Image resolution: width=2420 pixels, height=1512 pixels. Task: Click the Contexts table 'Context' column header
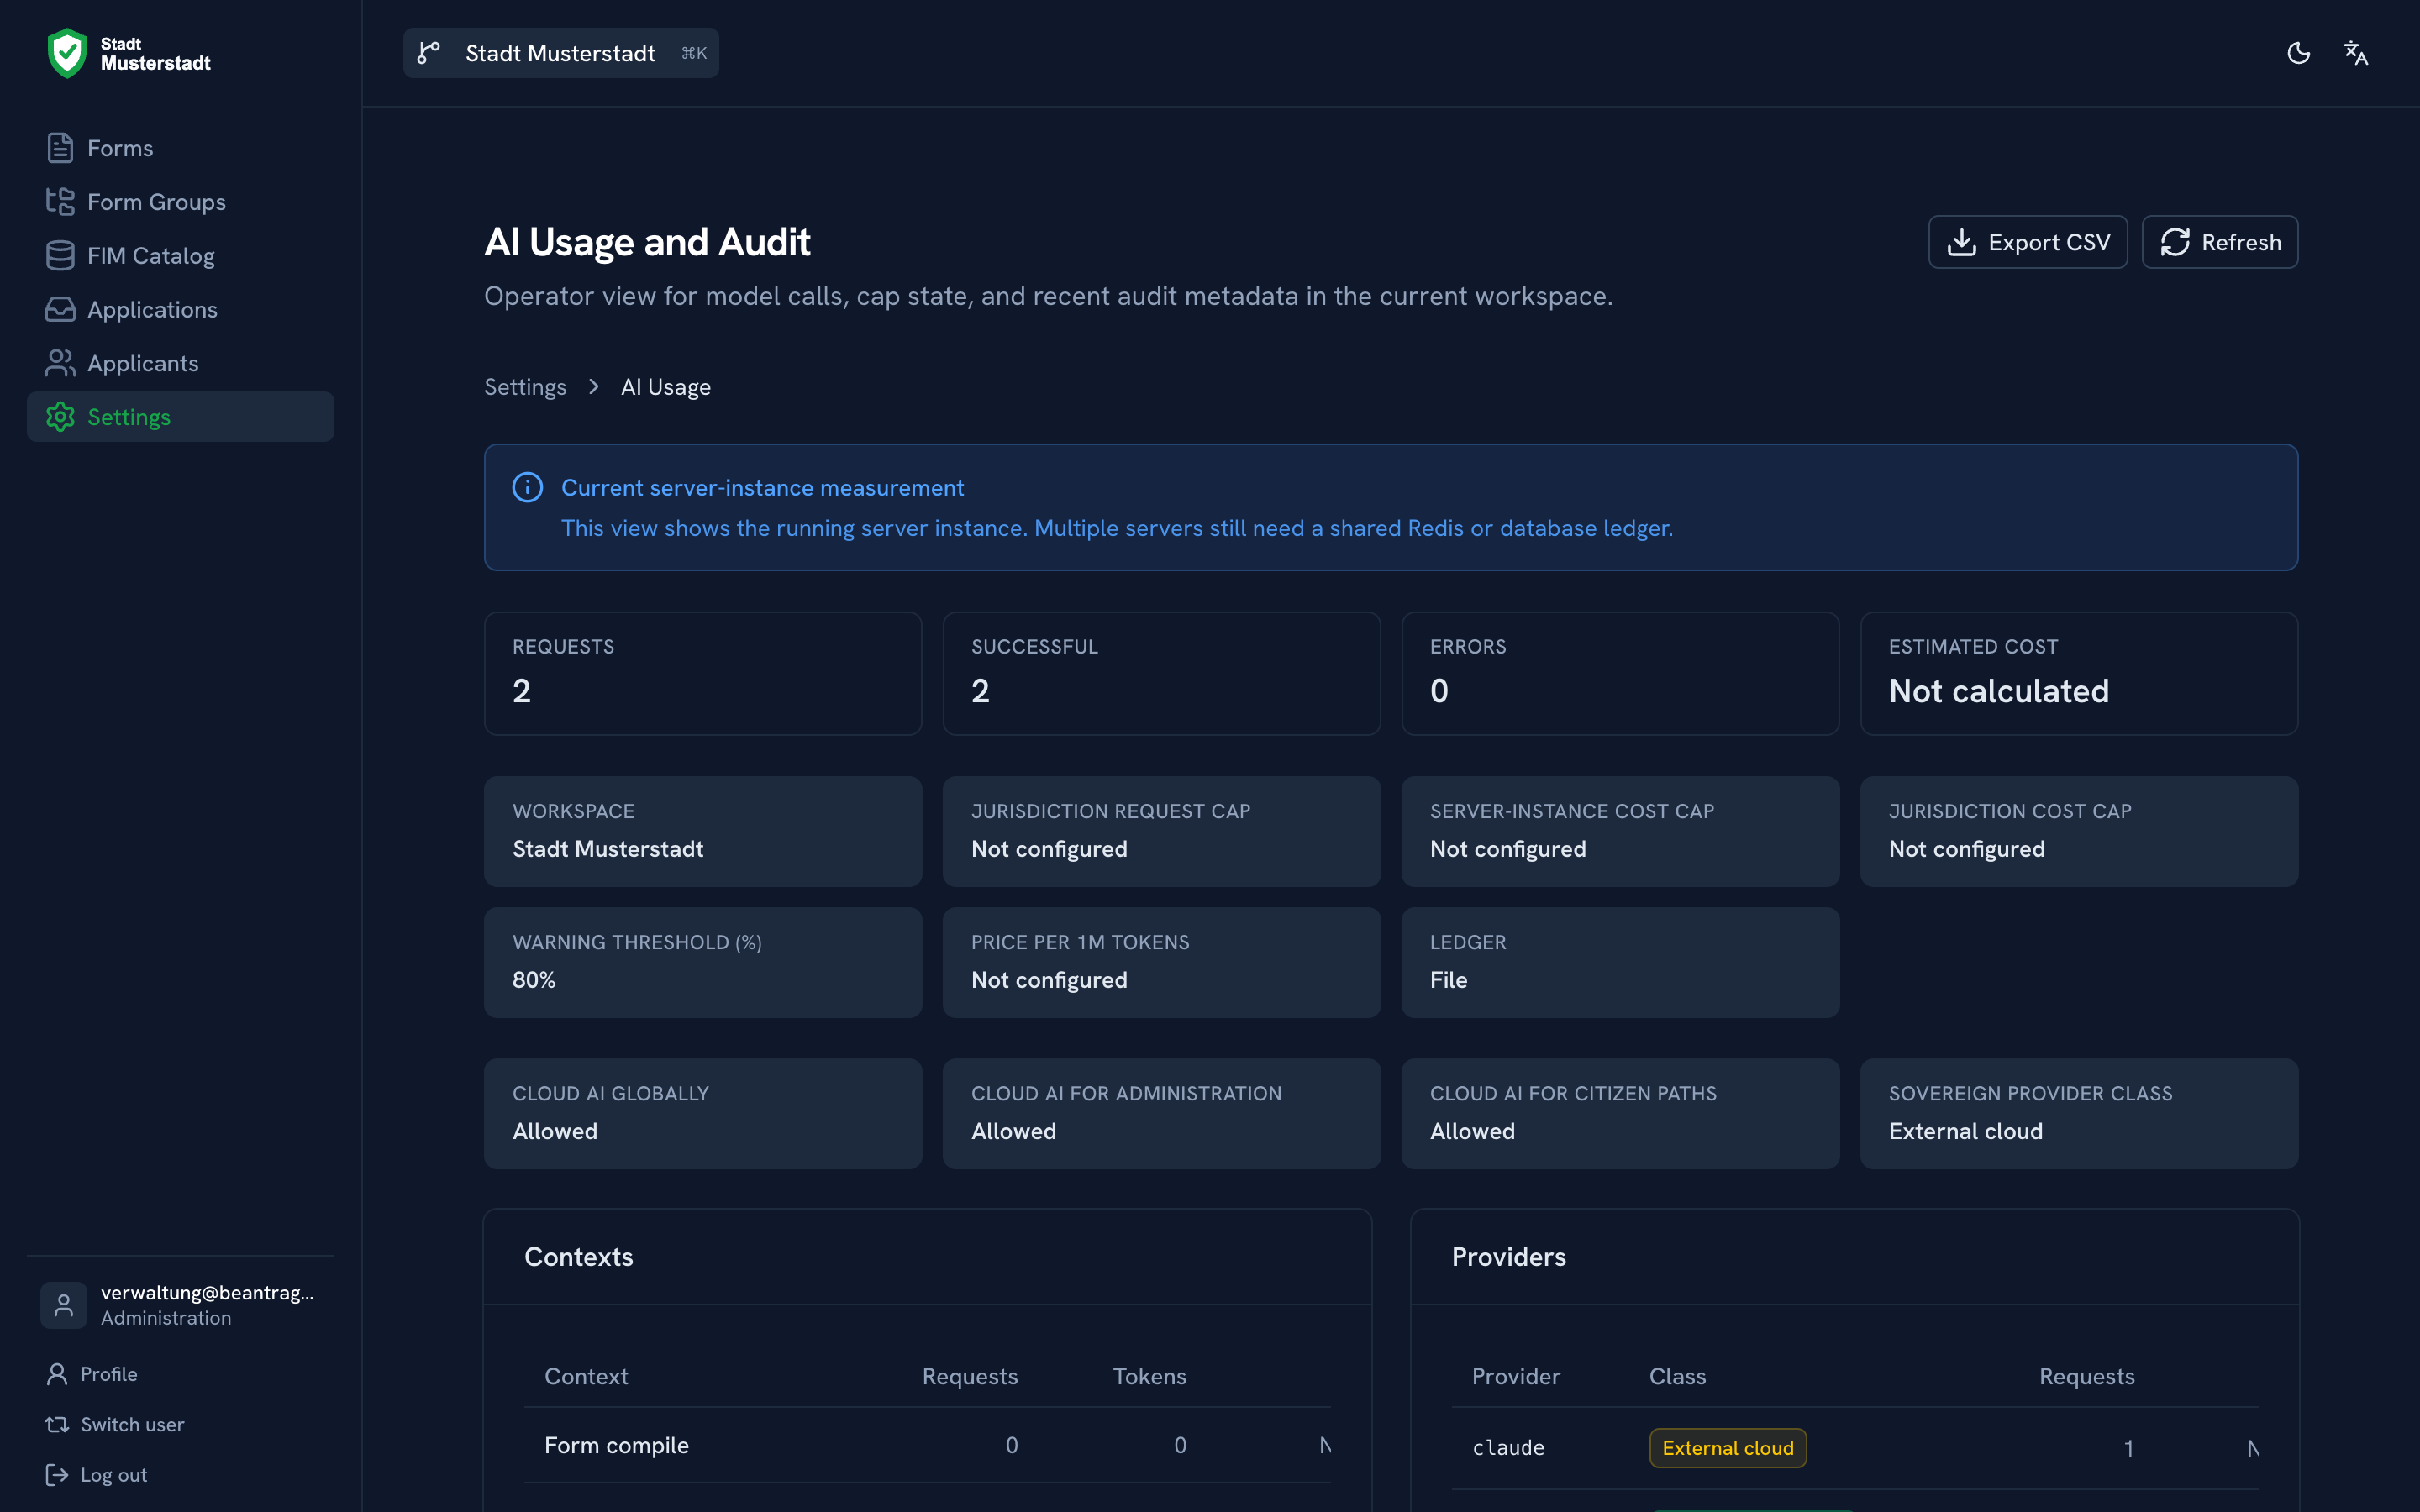pos(586,1376)
